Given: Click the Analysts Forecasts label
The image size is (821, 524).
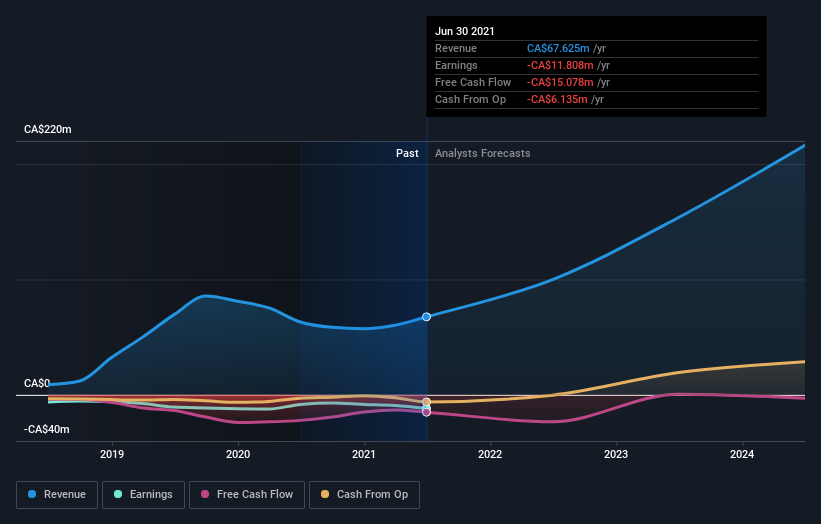Looking at the screenshot, I should pos(483,153).
